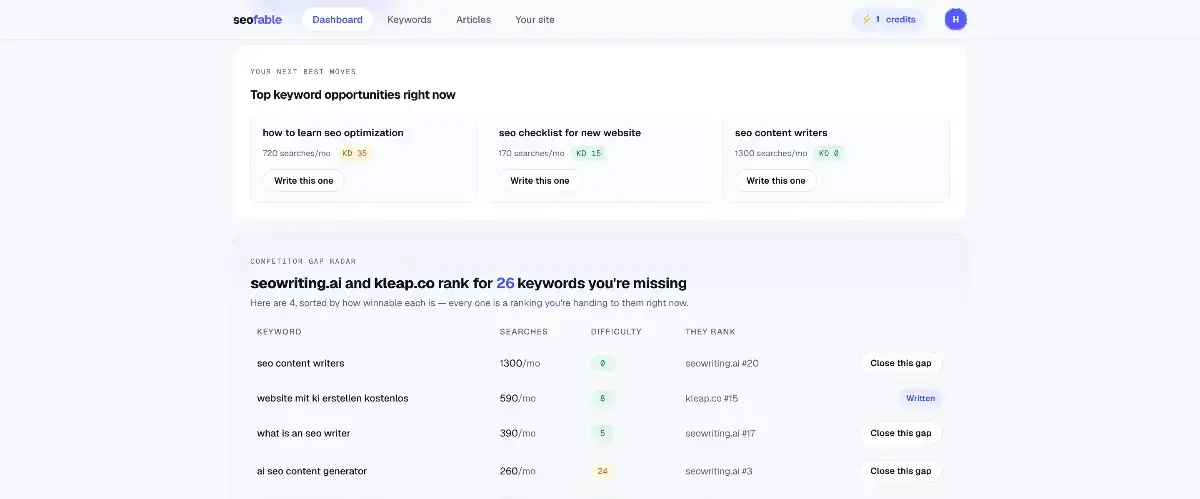Screen dimensions: 1200x499
Task: Close the gap for 'ai seo content generator'
Action: pos(901,470)
